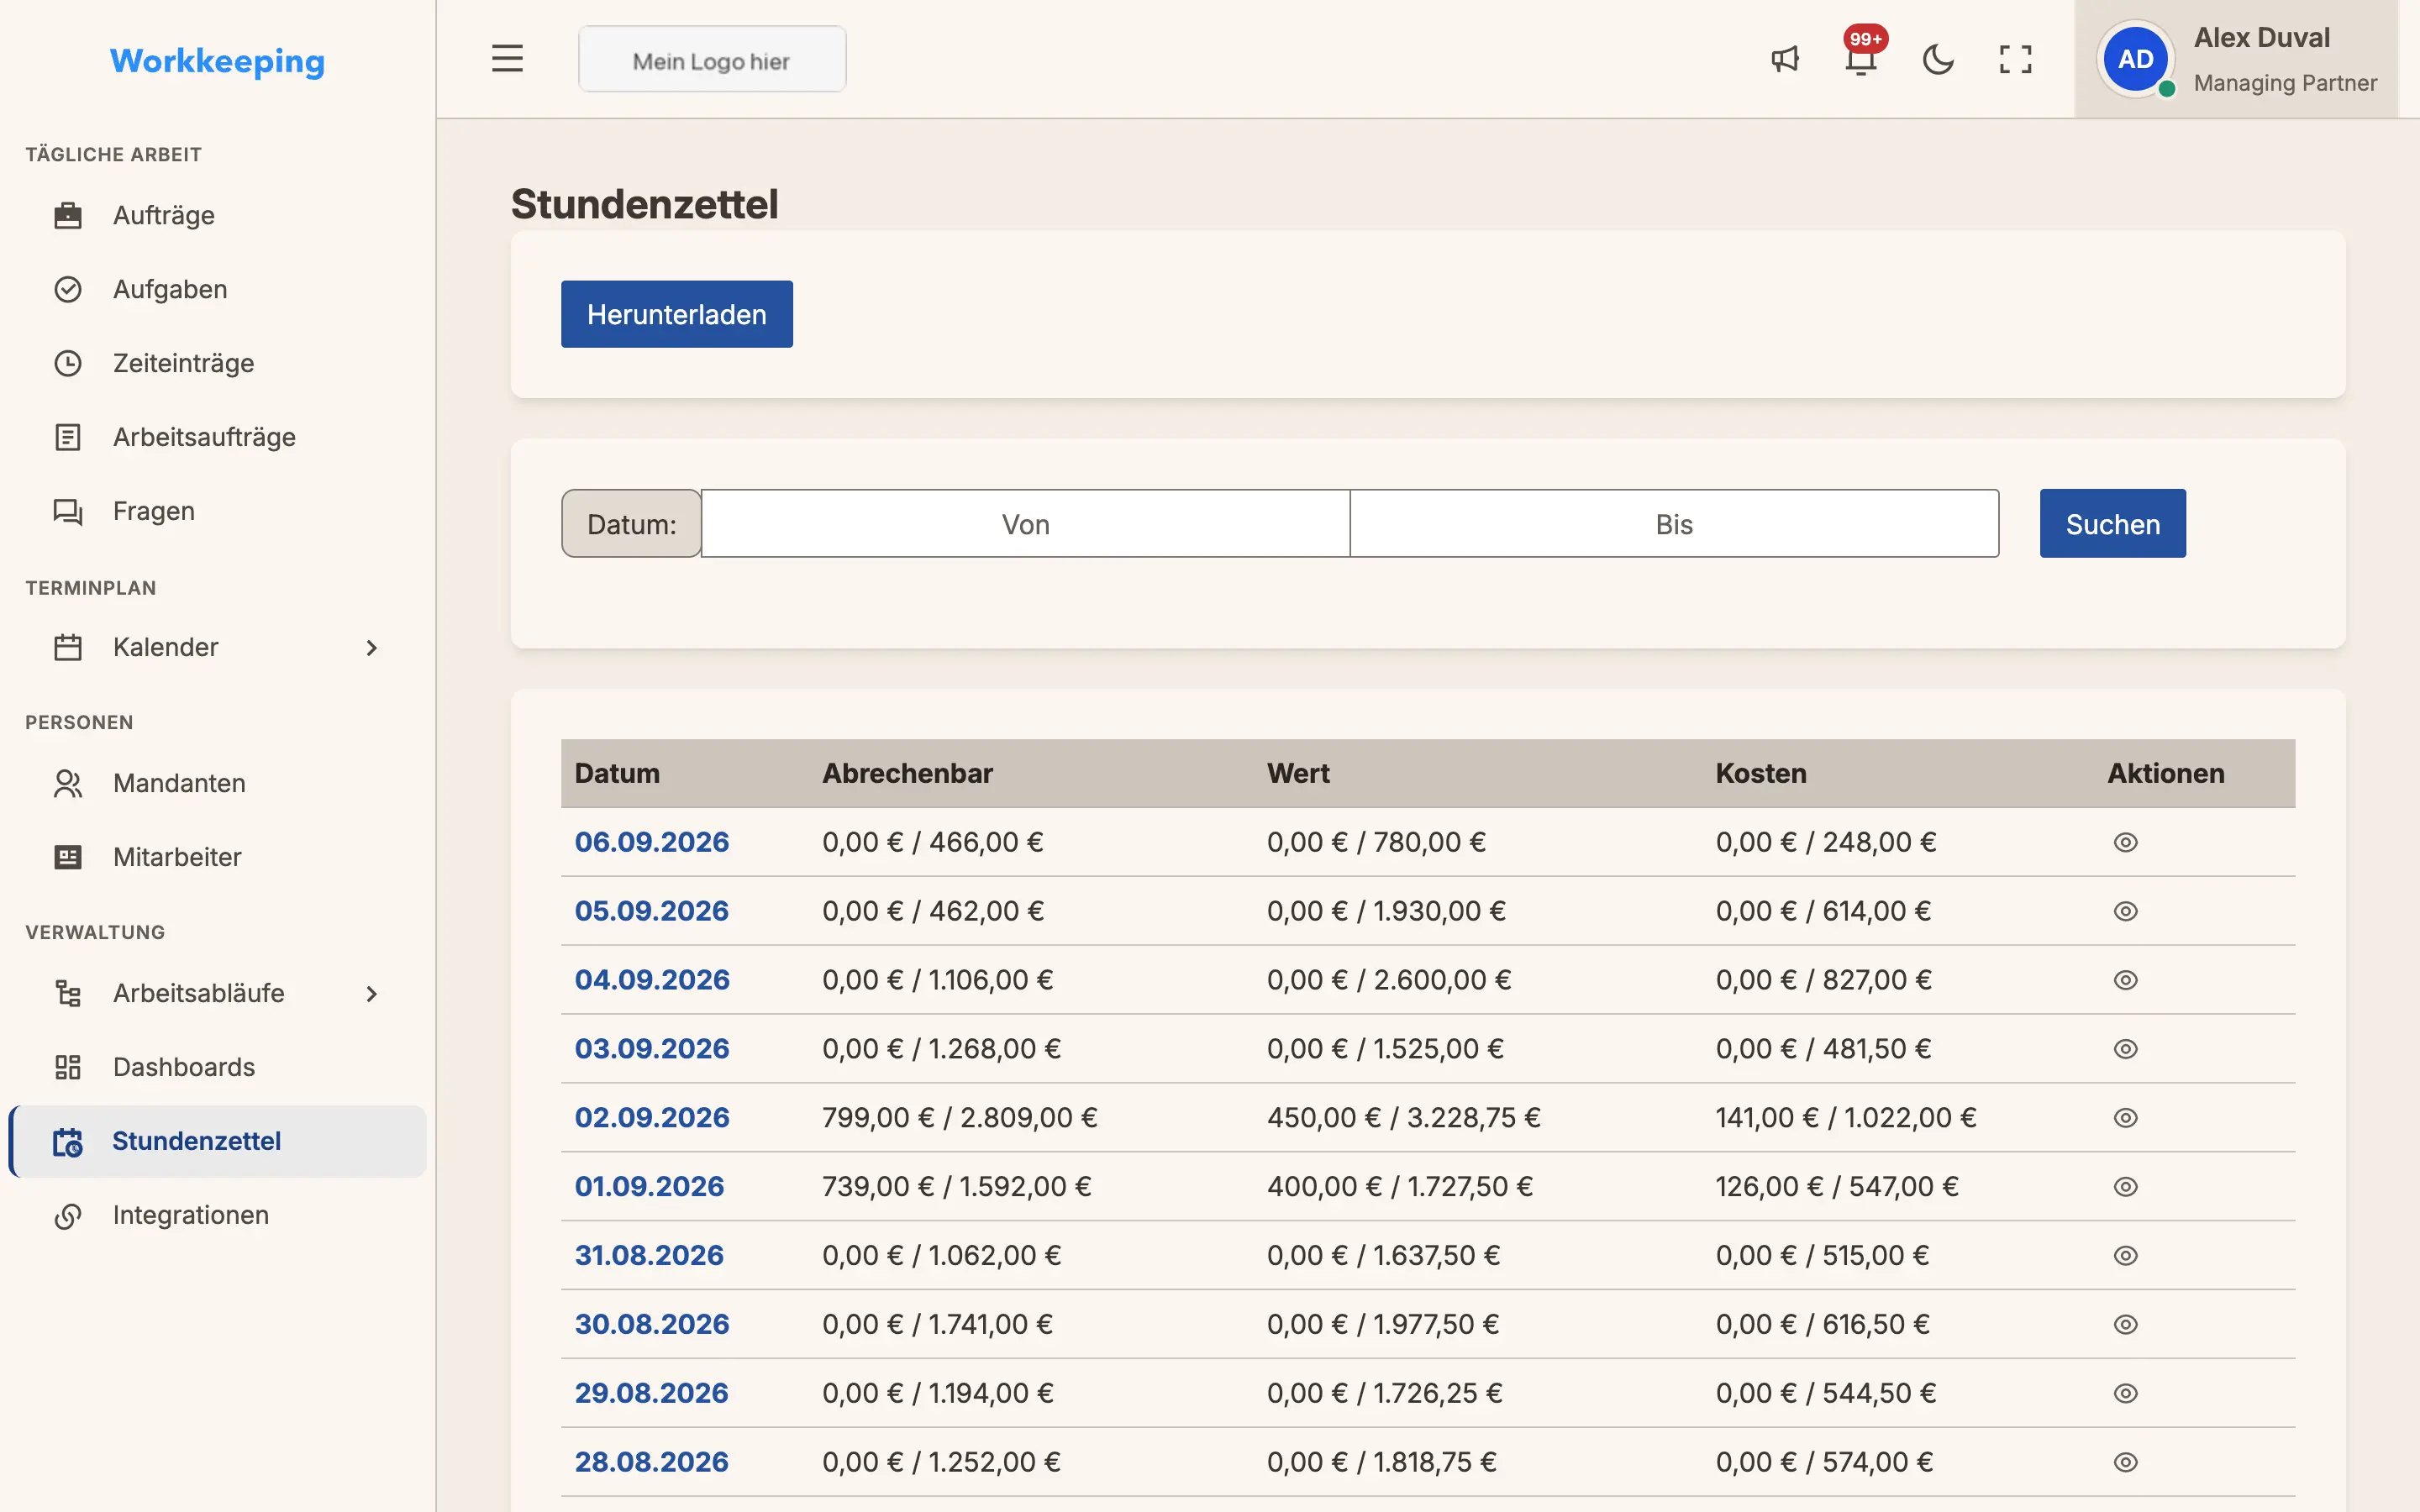Click the AD user avatar
The width and height of the screenshot is (2420, 1512).
coord(2135,60)
